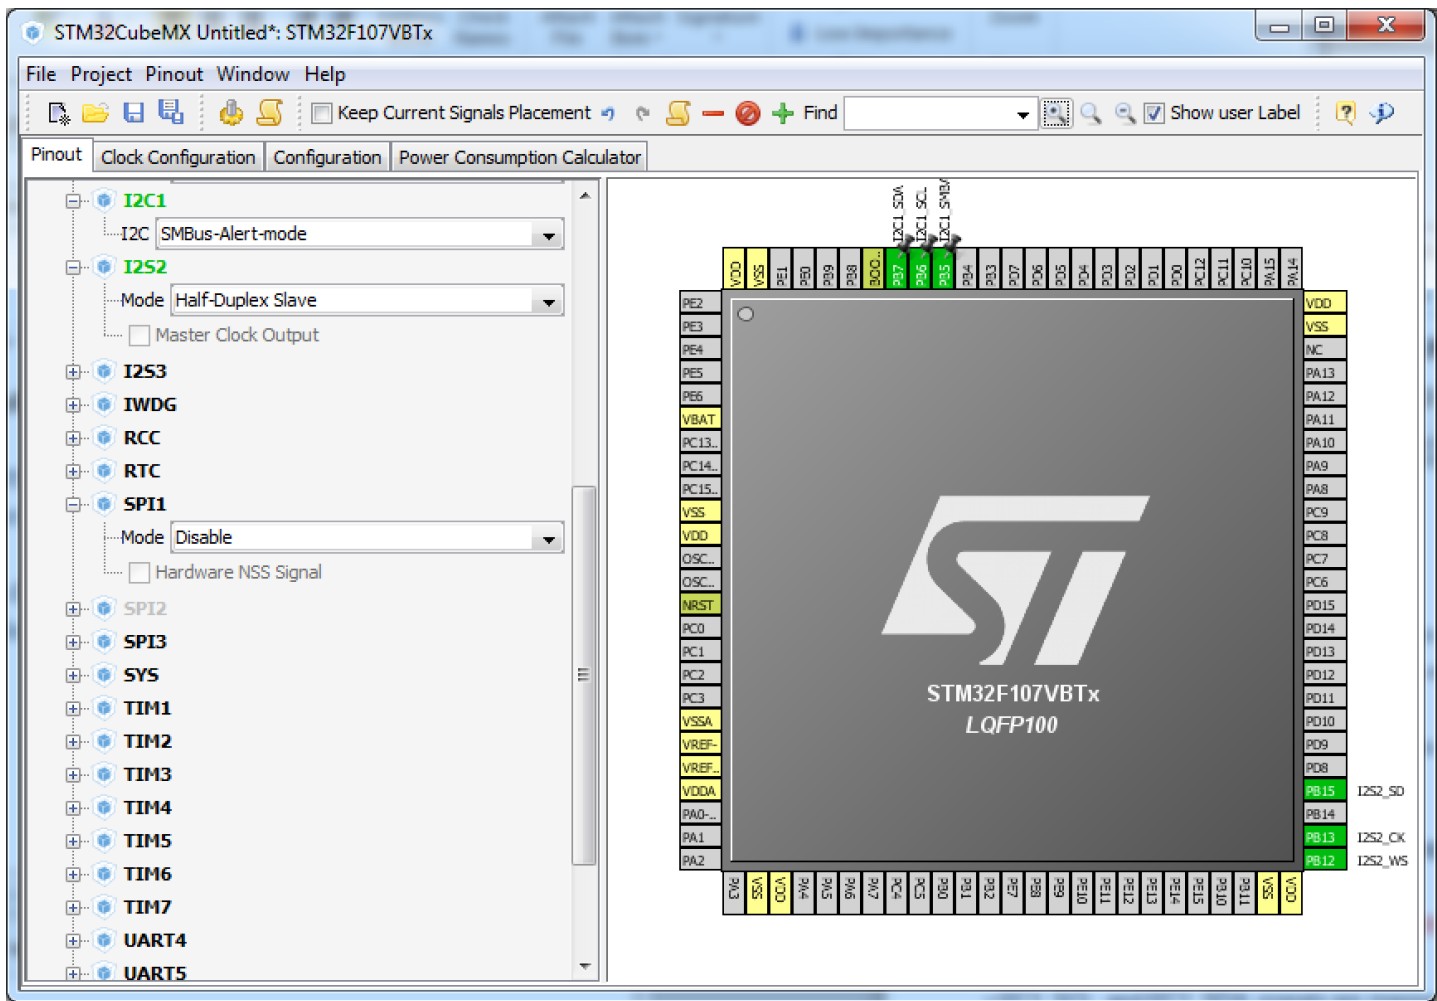This screenshot has height=1001, width=1437.
Task: Click the yellow icon left of the red minus
Action: [x=678, y=113]
